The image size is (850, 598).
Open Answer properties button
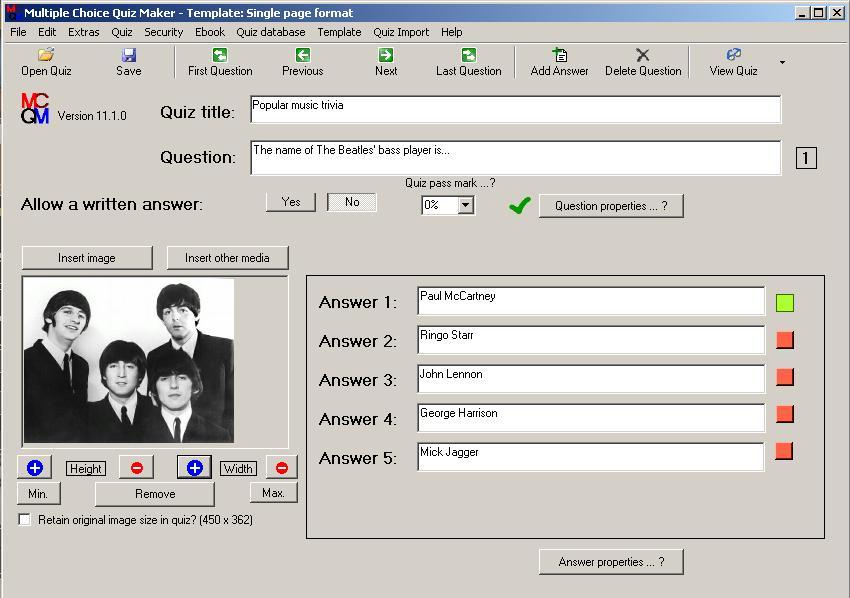click(x=611, y=562)
